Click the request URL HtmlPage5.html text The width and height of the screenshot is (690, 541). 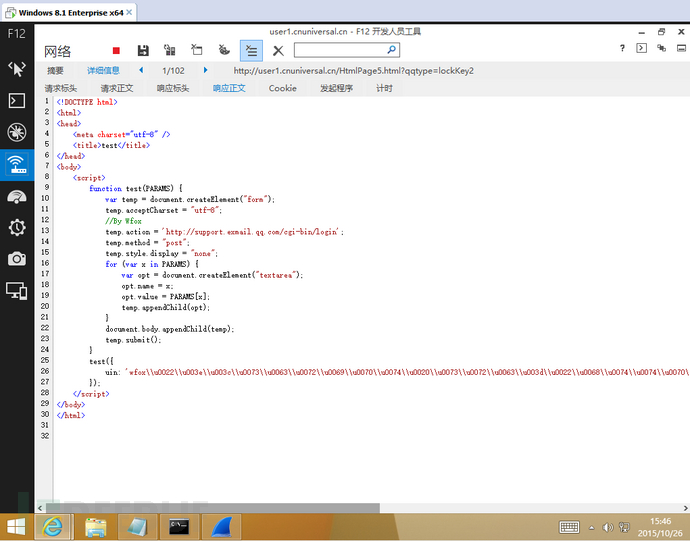(353, 70)
